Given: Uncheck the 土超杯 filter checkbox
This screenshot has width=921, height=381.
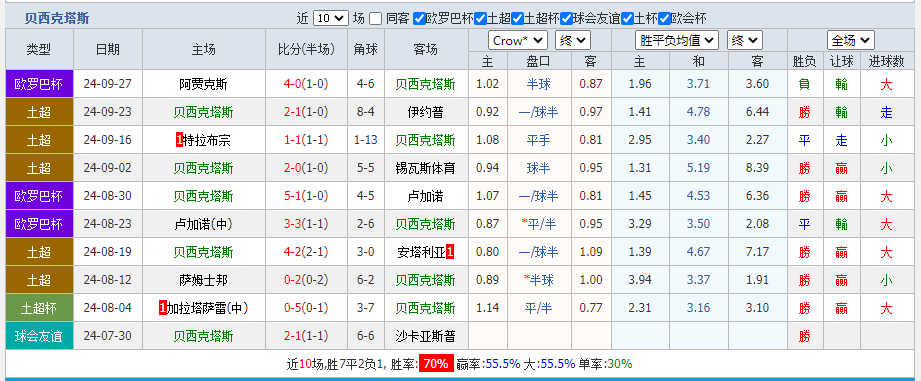Looking at the screenshot, I should click(517, 19).
